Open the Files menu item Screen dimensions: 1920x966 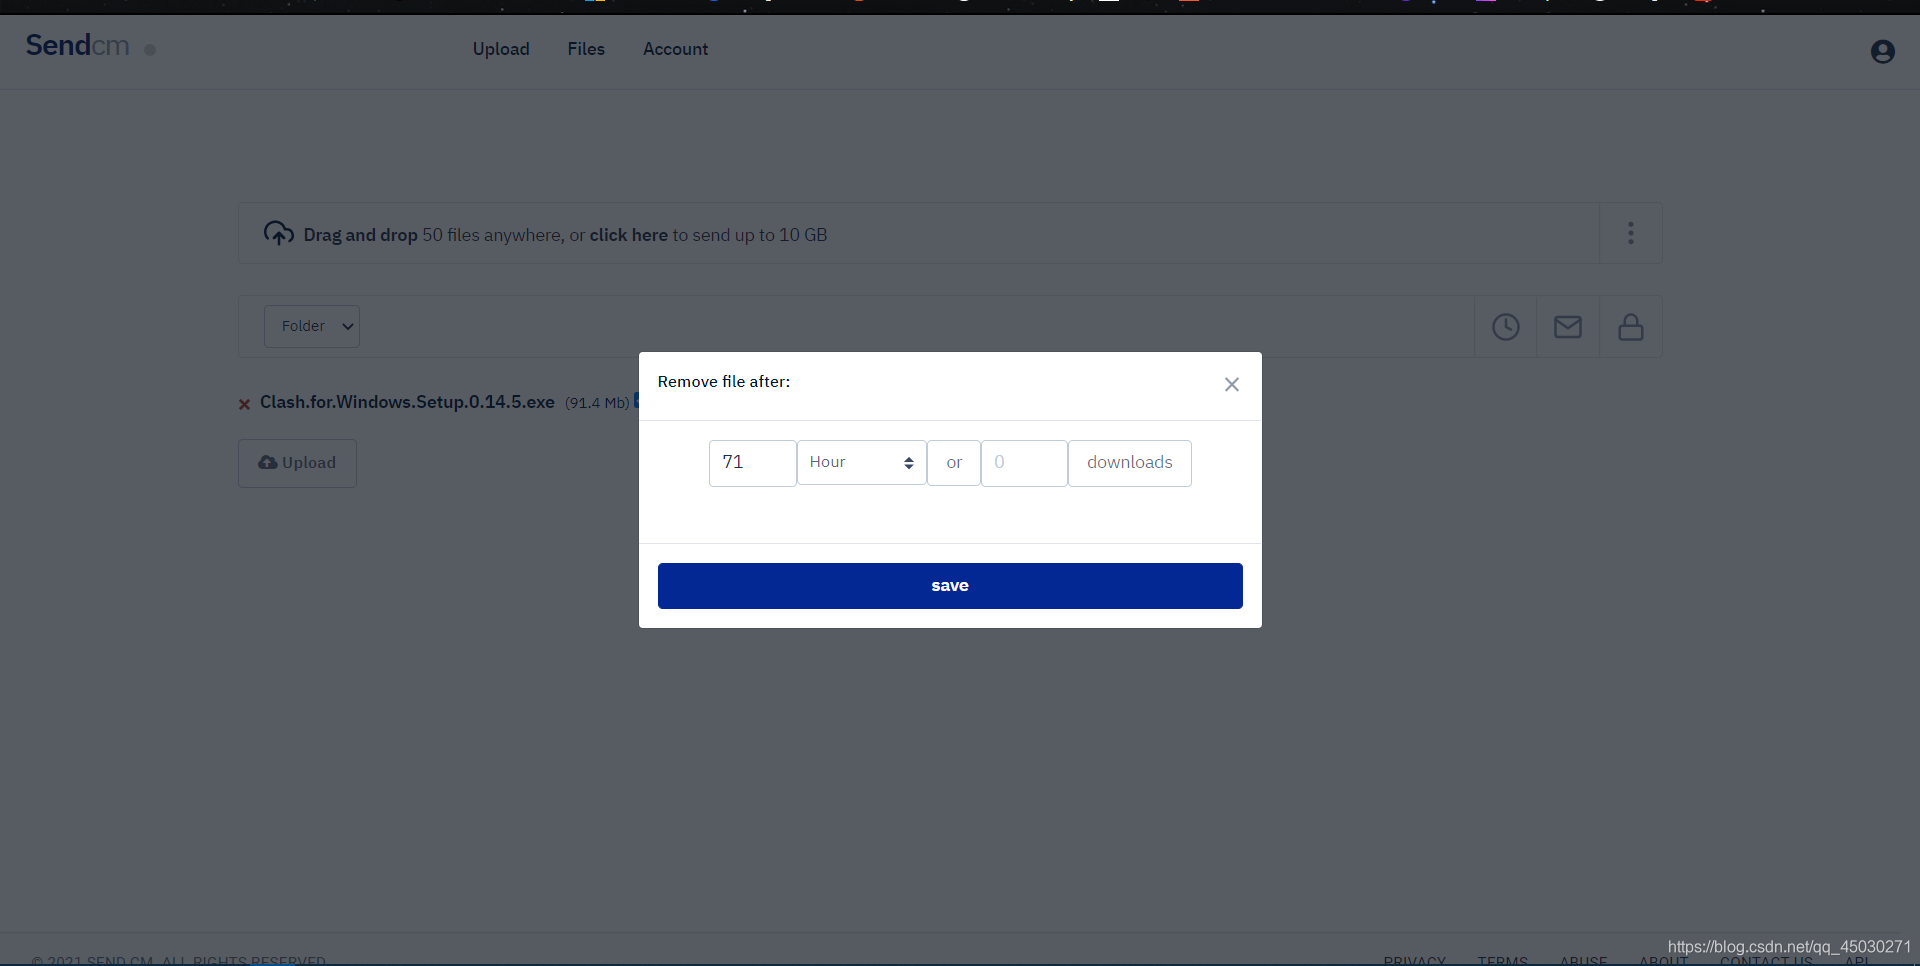[586, 49]
